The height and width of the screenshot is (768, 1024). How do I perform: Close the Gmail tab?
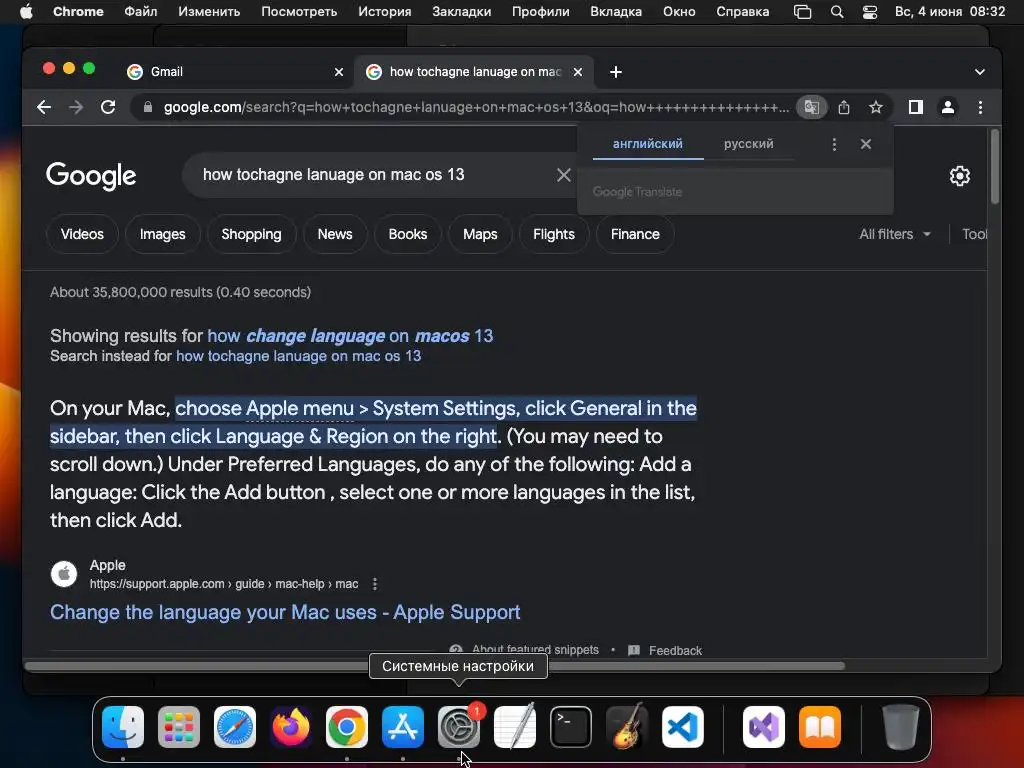(x=339, y=72)
